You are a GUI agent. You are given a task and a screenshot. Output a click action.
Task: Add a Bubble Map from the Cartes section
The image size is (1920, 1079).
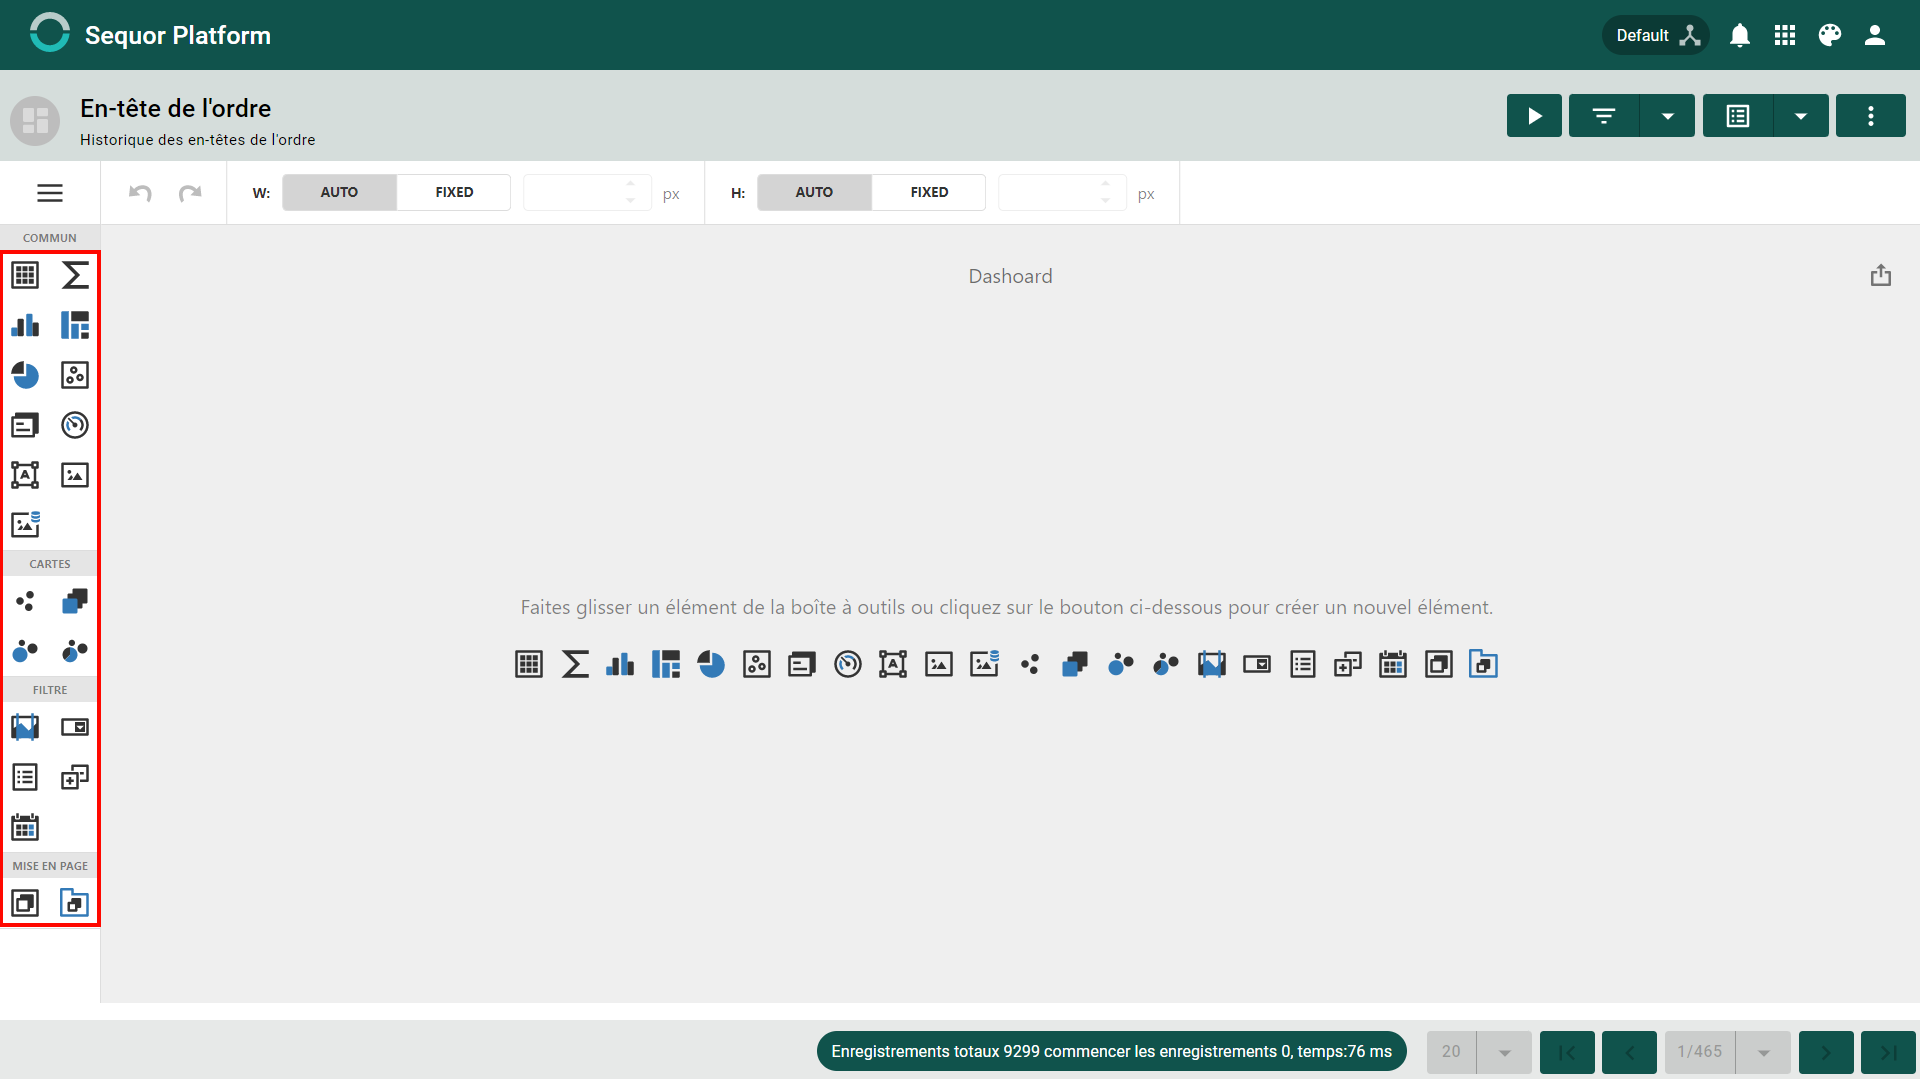(25, 651)
